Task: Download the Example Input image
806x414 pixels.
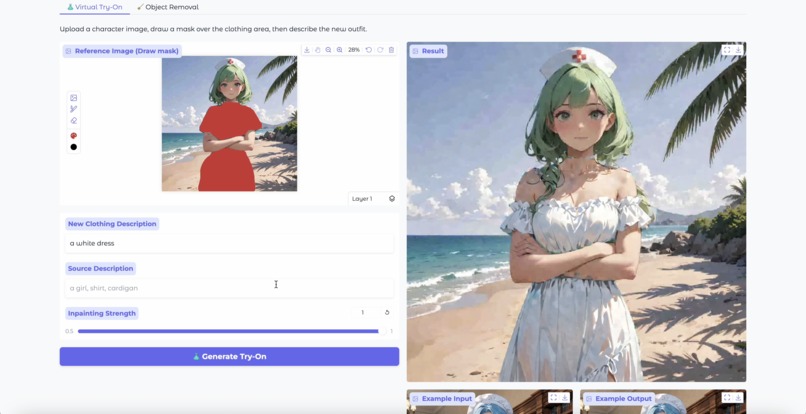Action: tap(564, 397)
